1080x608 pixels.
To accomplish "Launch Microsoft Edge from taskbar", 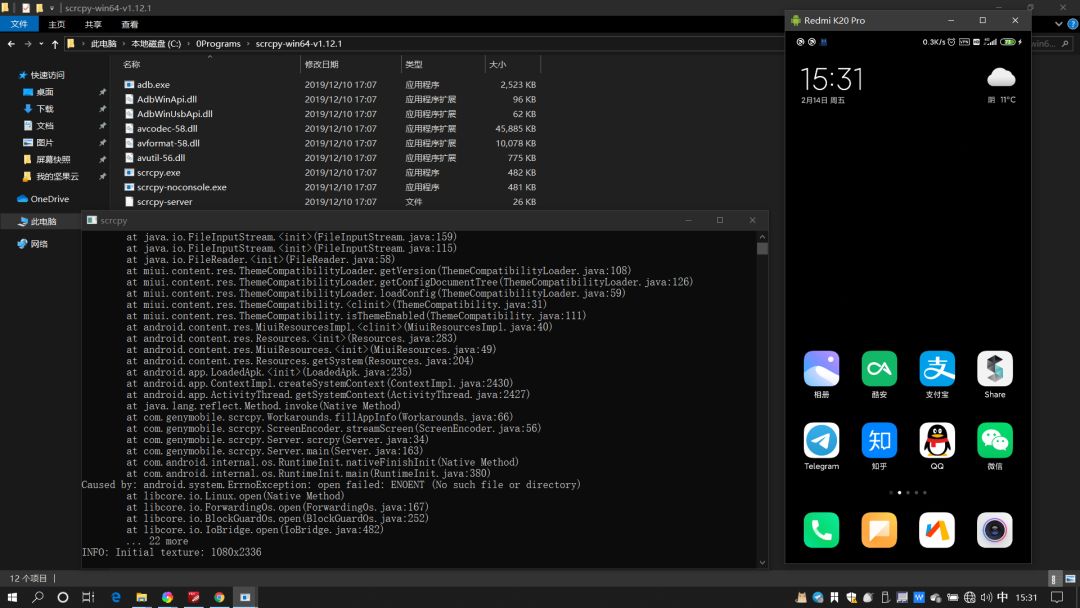I will (x=116, y=597).
